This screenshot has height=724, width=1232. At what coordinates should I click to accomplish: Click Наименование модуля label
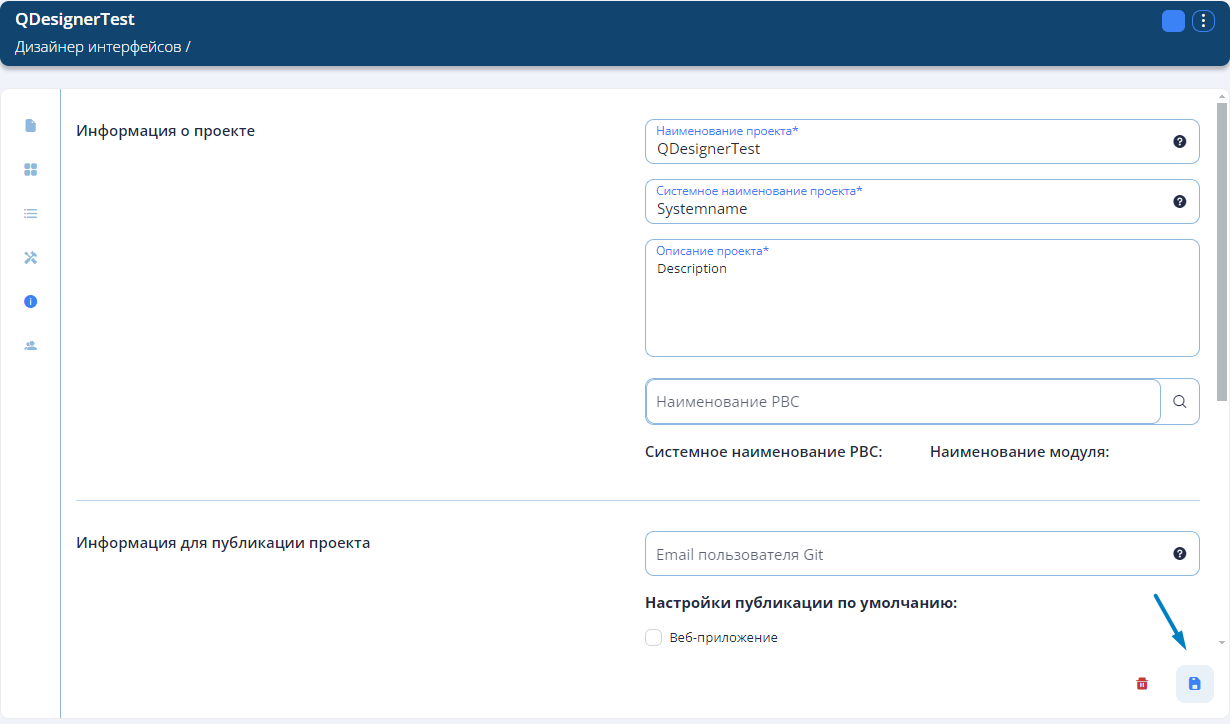click(1020, 452)
